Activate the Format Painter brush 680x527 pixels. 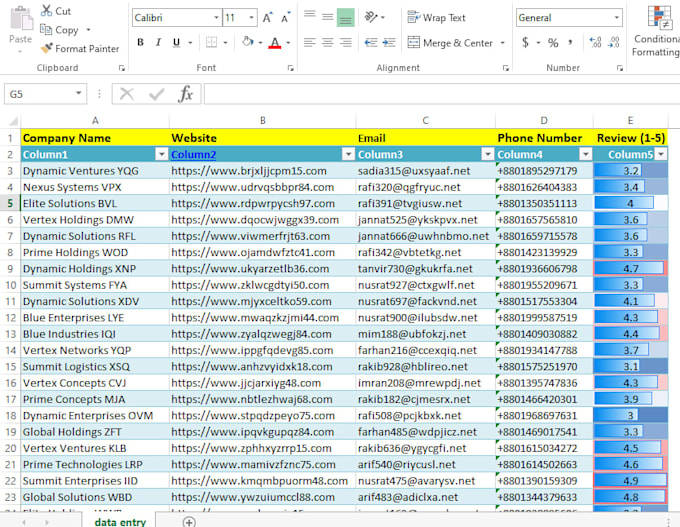[x=46, y=48]
